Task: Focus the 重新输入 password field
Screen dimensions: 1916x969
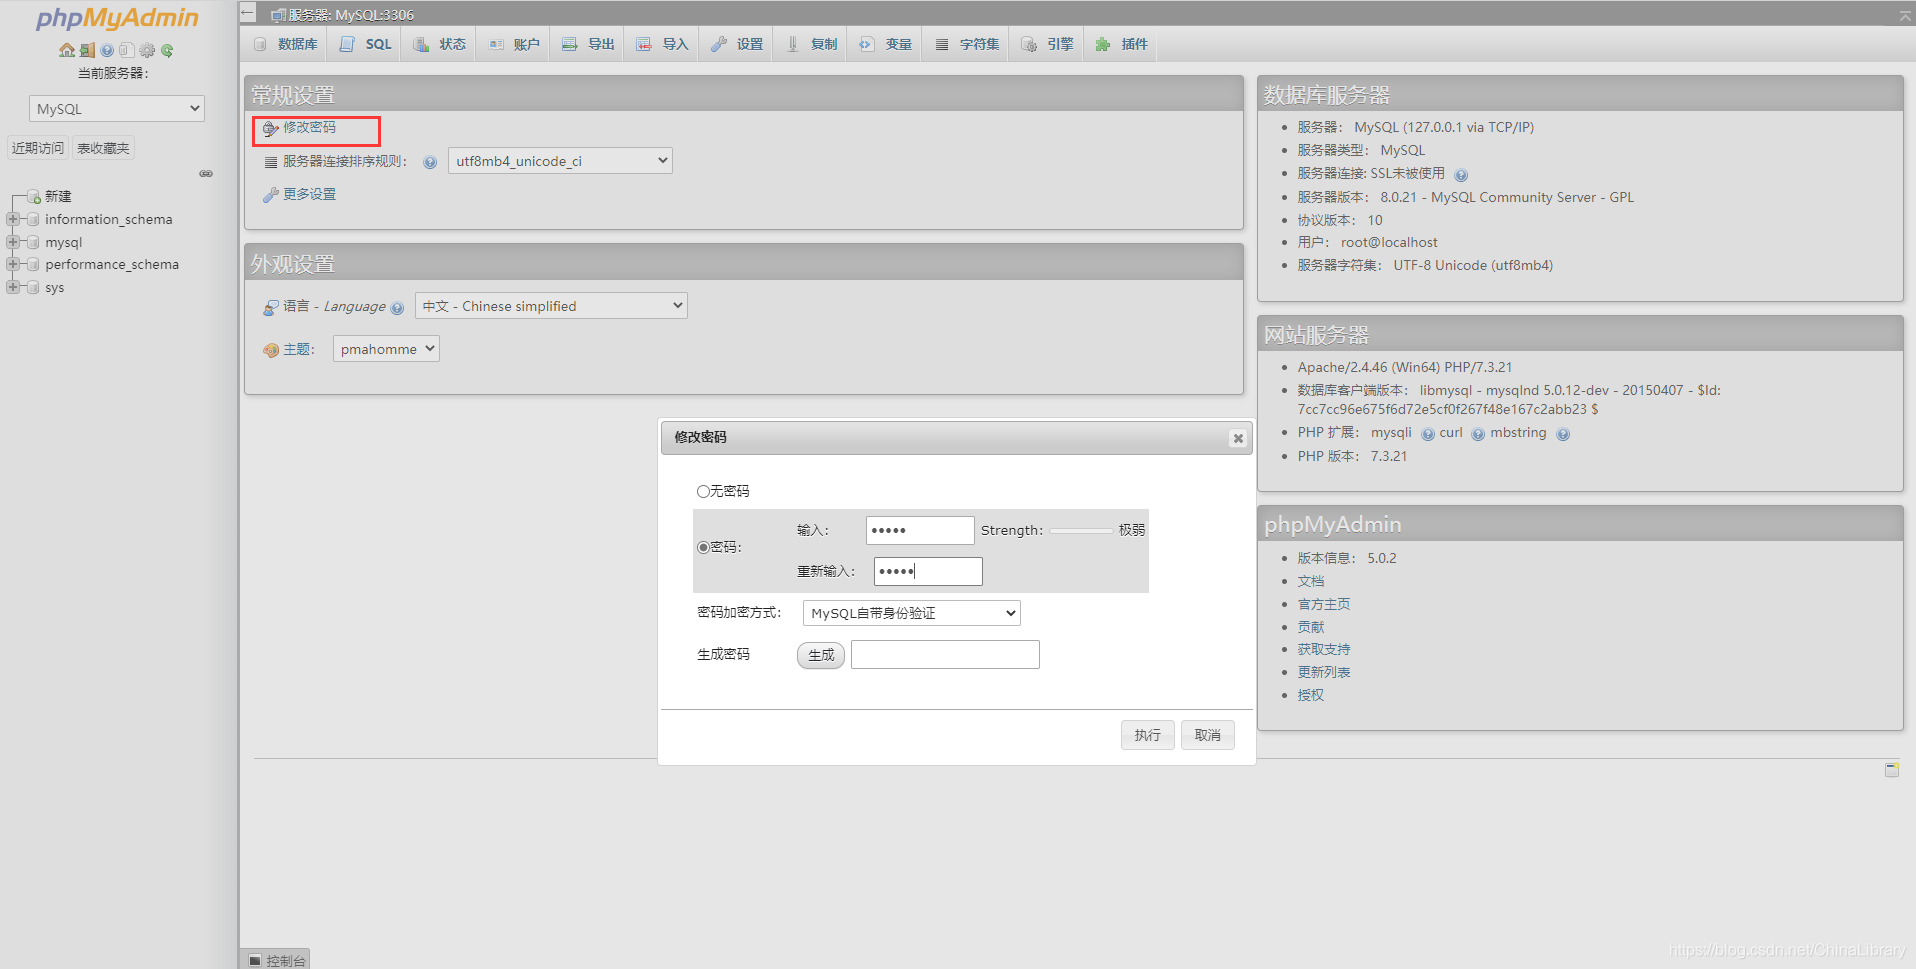Action: tap(928, 571)
